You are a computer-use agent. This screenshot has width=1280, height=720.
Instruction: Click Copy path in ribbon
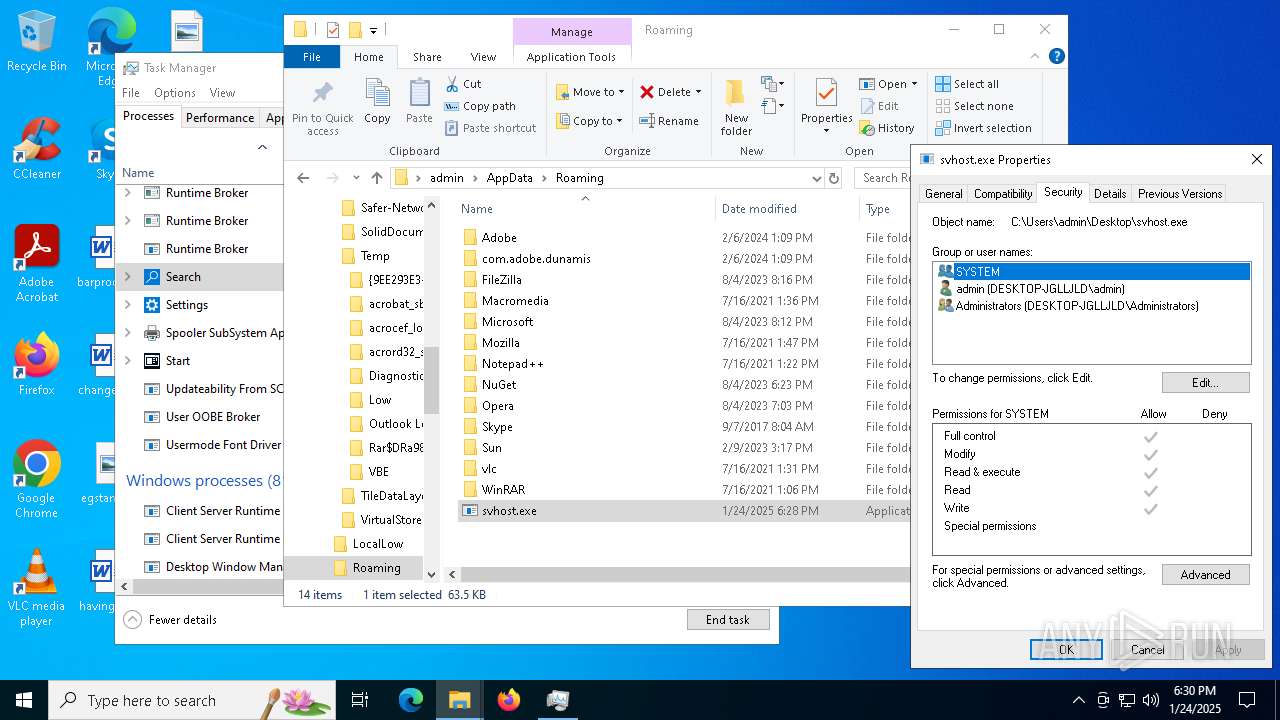[x=481, y=106]
